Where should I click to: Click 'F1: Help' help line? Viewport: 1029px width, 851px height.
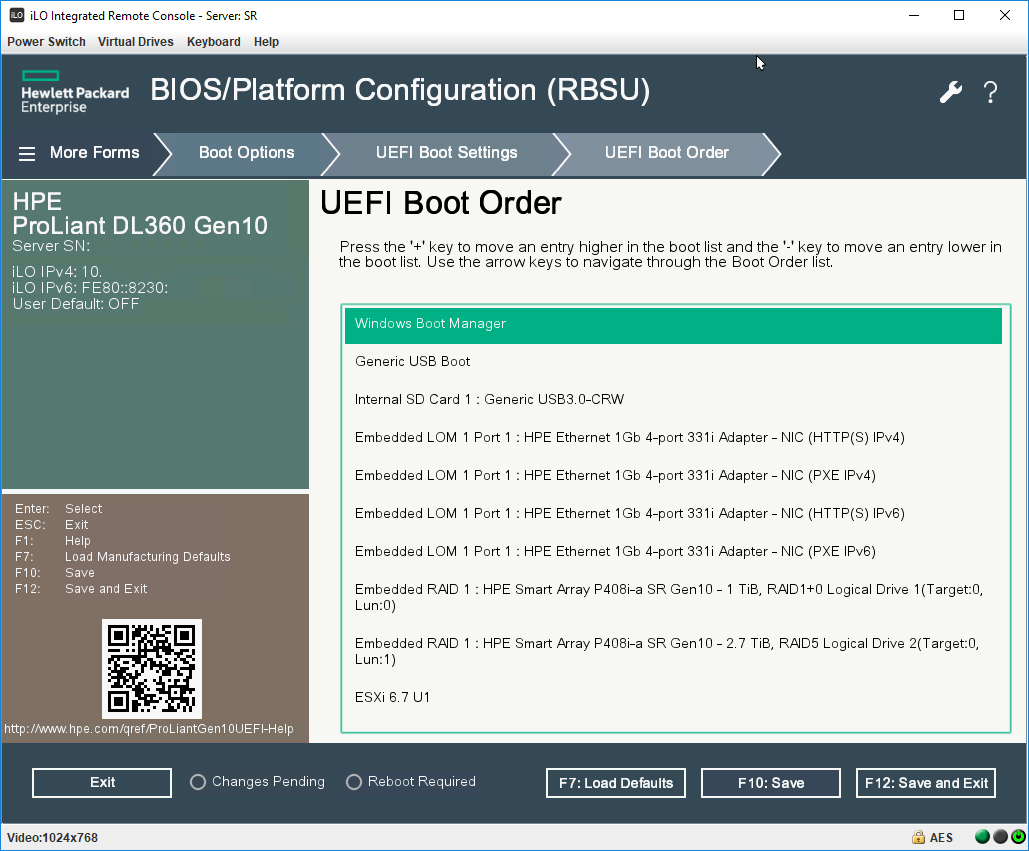[52, 541]
